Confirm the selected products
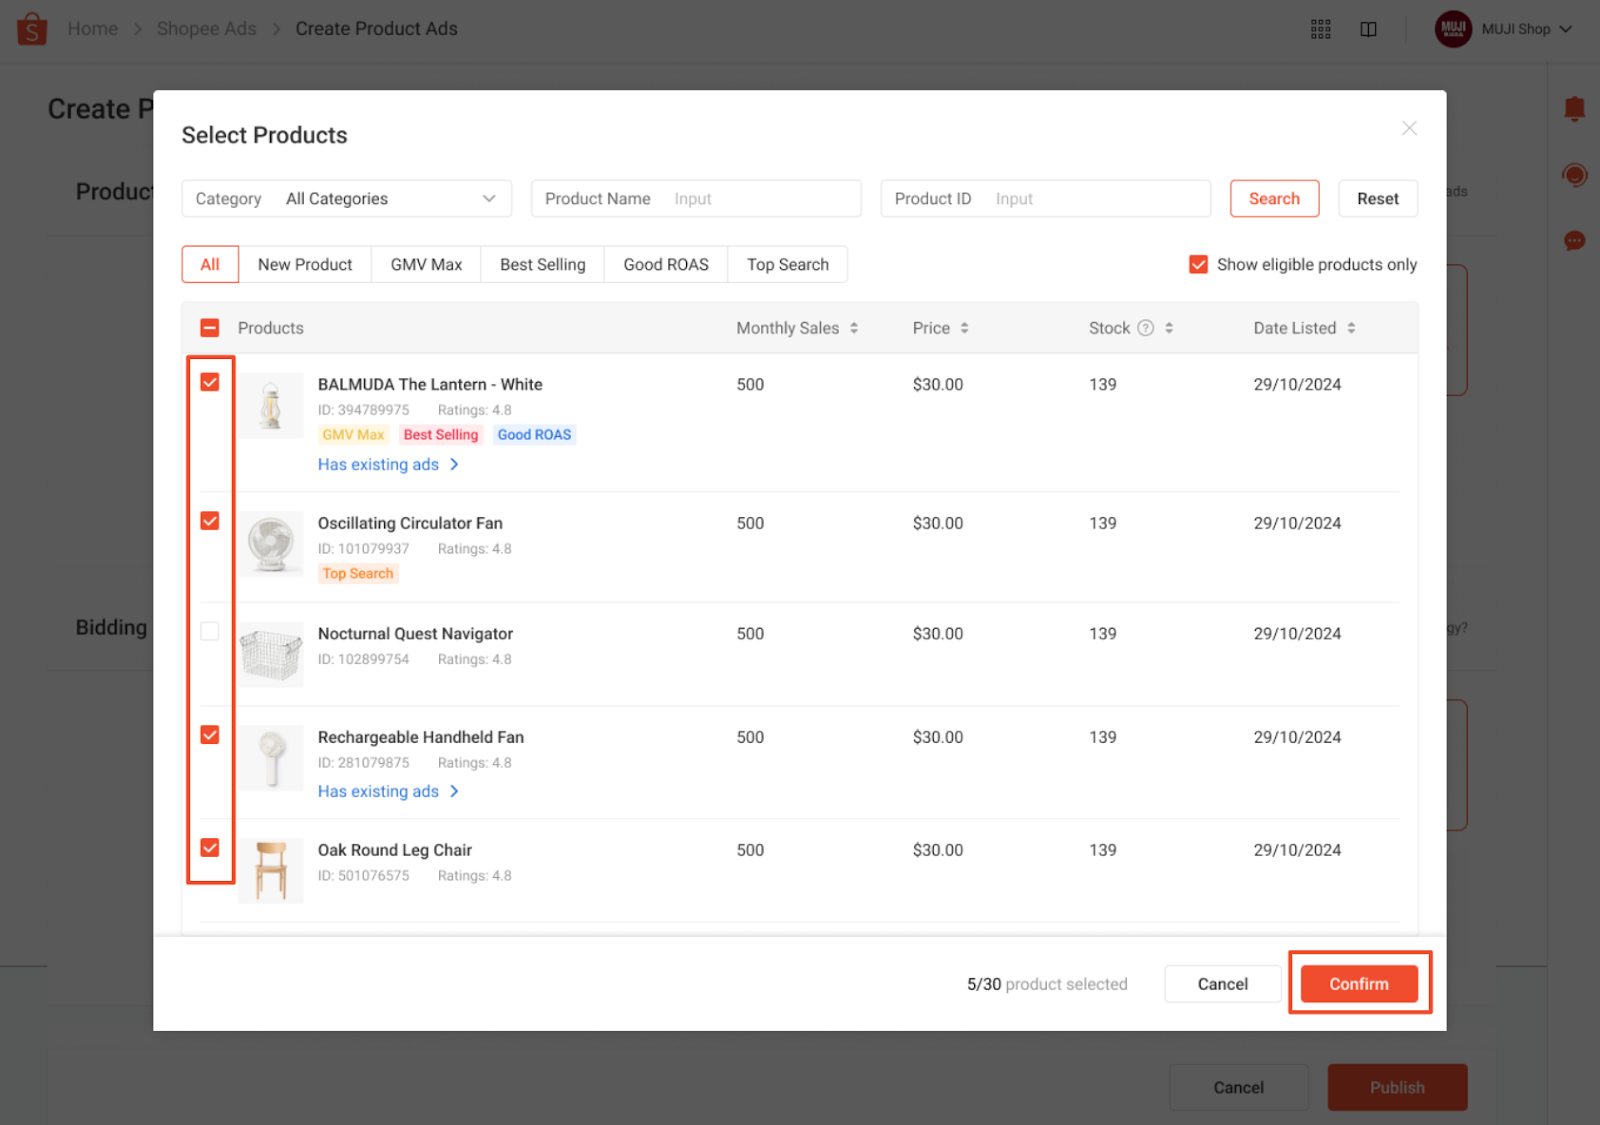The width and height of the screenshot is (1600, 1125). (x=1358, y=984)
